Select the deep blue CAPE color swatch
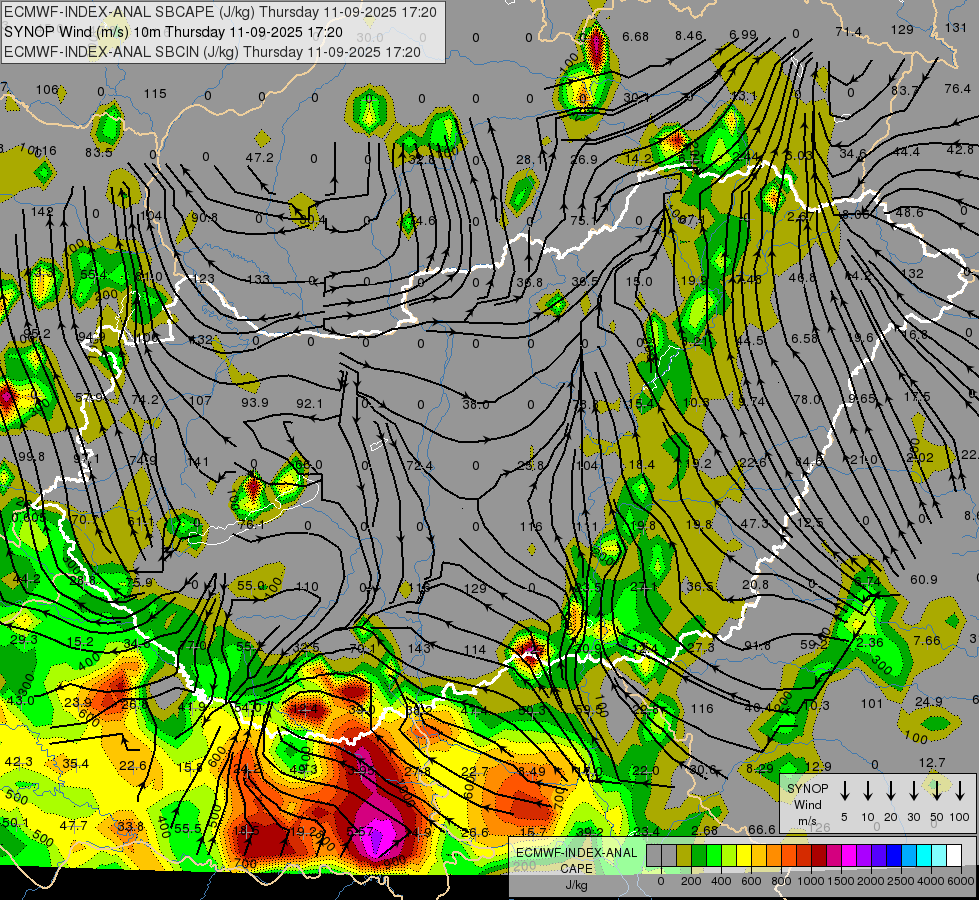The width and height of the screenshot is (979, 900). (893, 855)
